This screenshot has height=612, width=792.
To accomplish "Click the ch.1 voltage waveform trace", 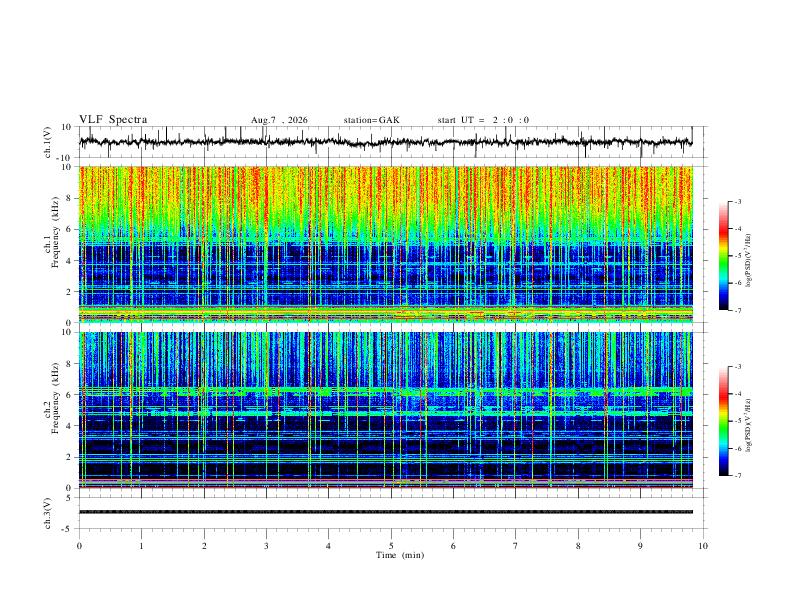I will (x=386, y=142).
